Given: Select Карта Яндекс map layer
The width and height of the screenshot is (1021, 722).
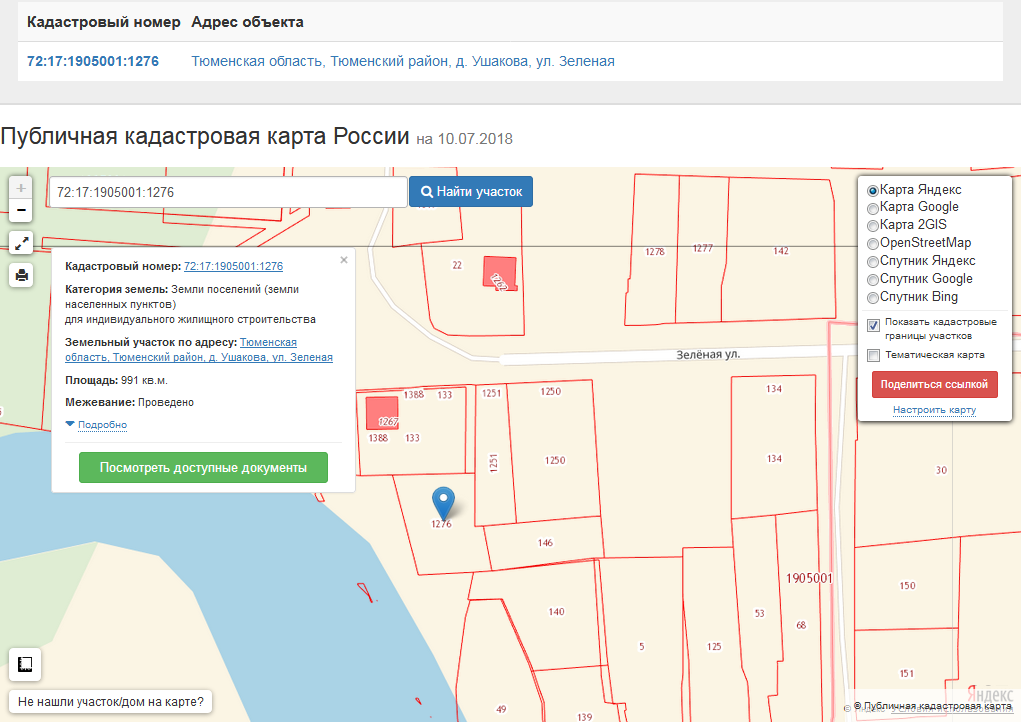Looking at the screenshot, I should [x=873, y=191].
